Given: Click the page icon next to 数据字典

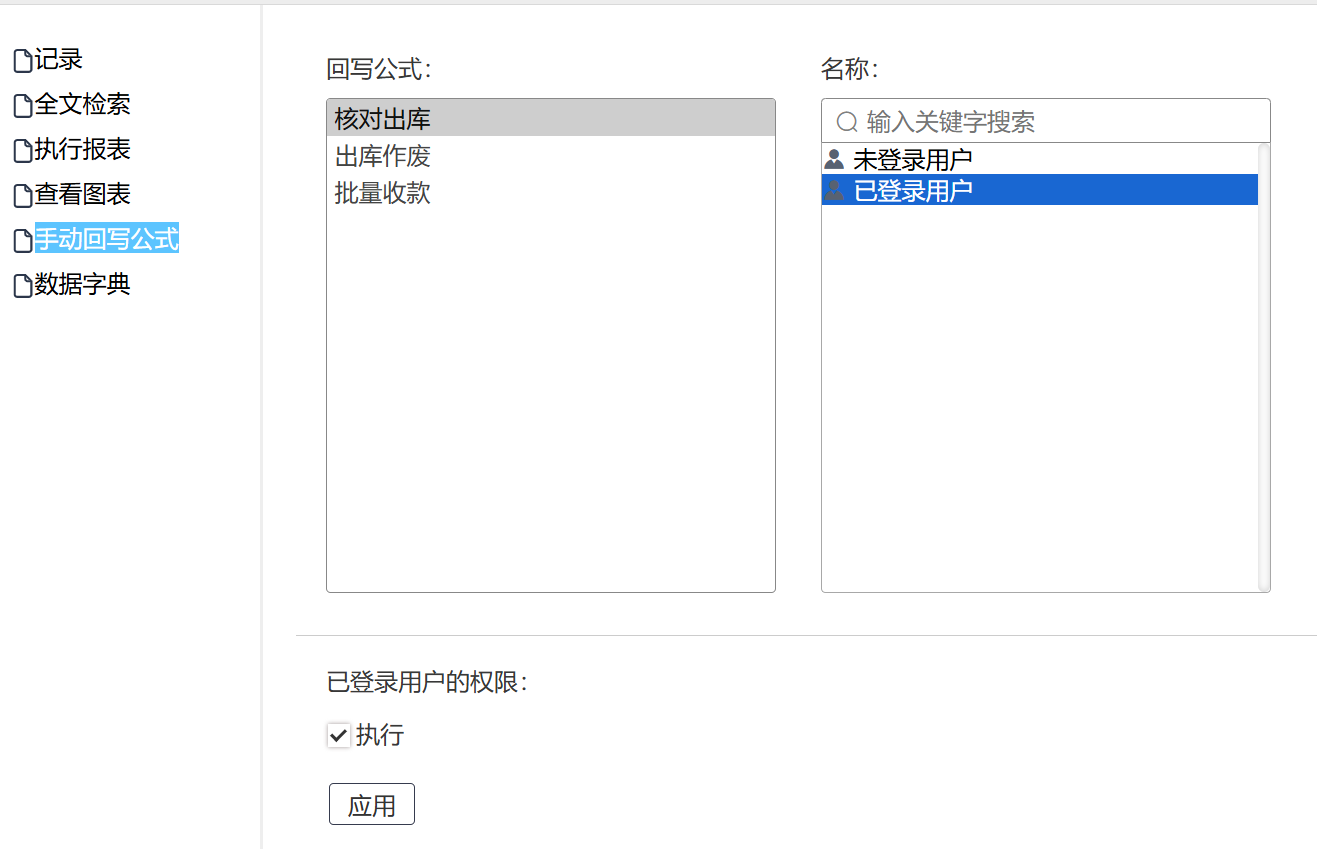Looking at the screenshot, I should click(22, 286).
